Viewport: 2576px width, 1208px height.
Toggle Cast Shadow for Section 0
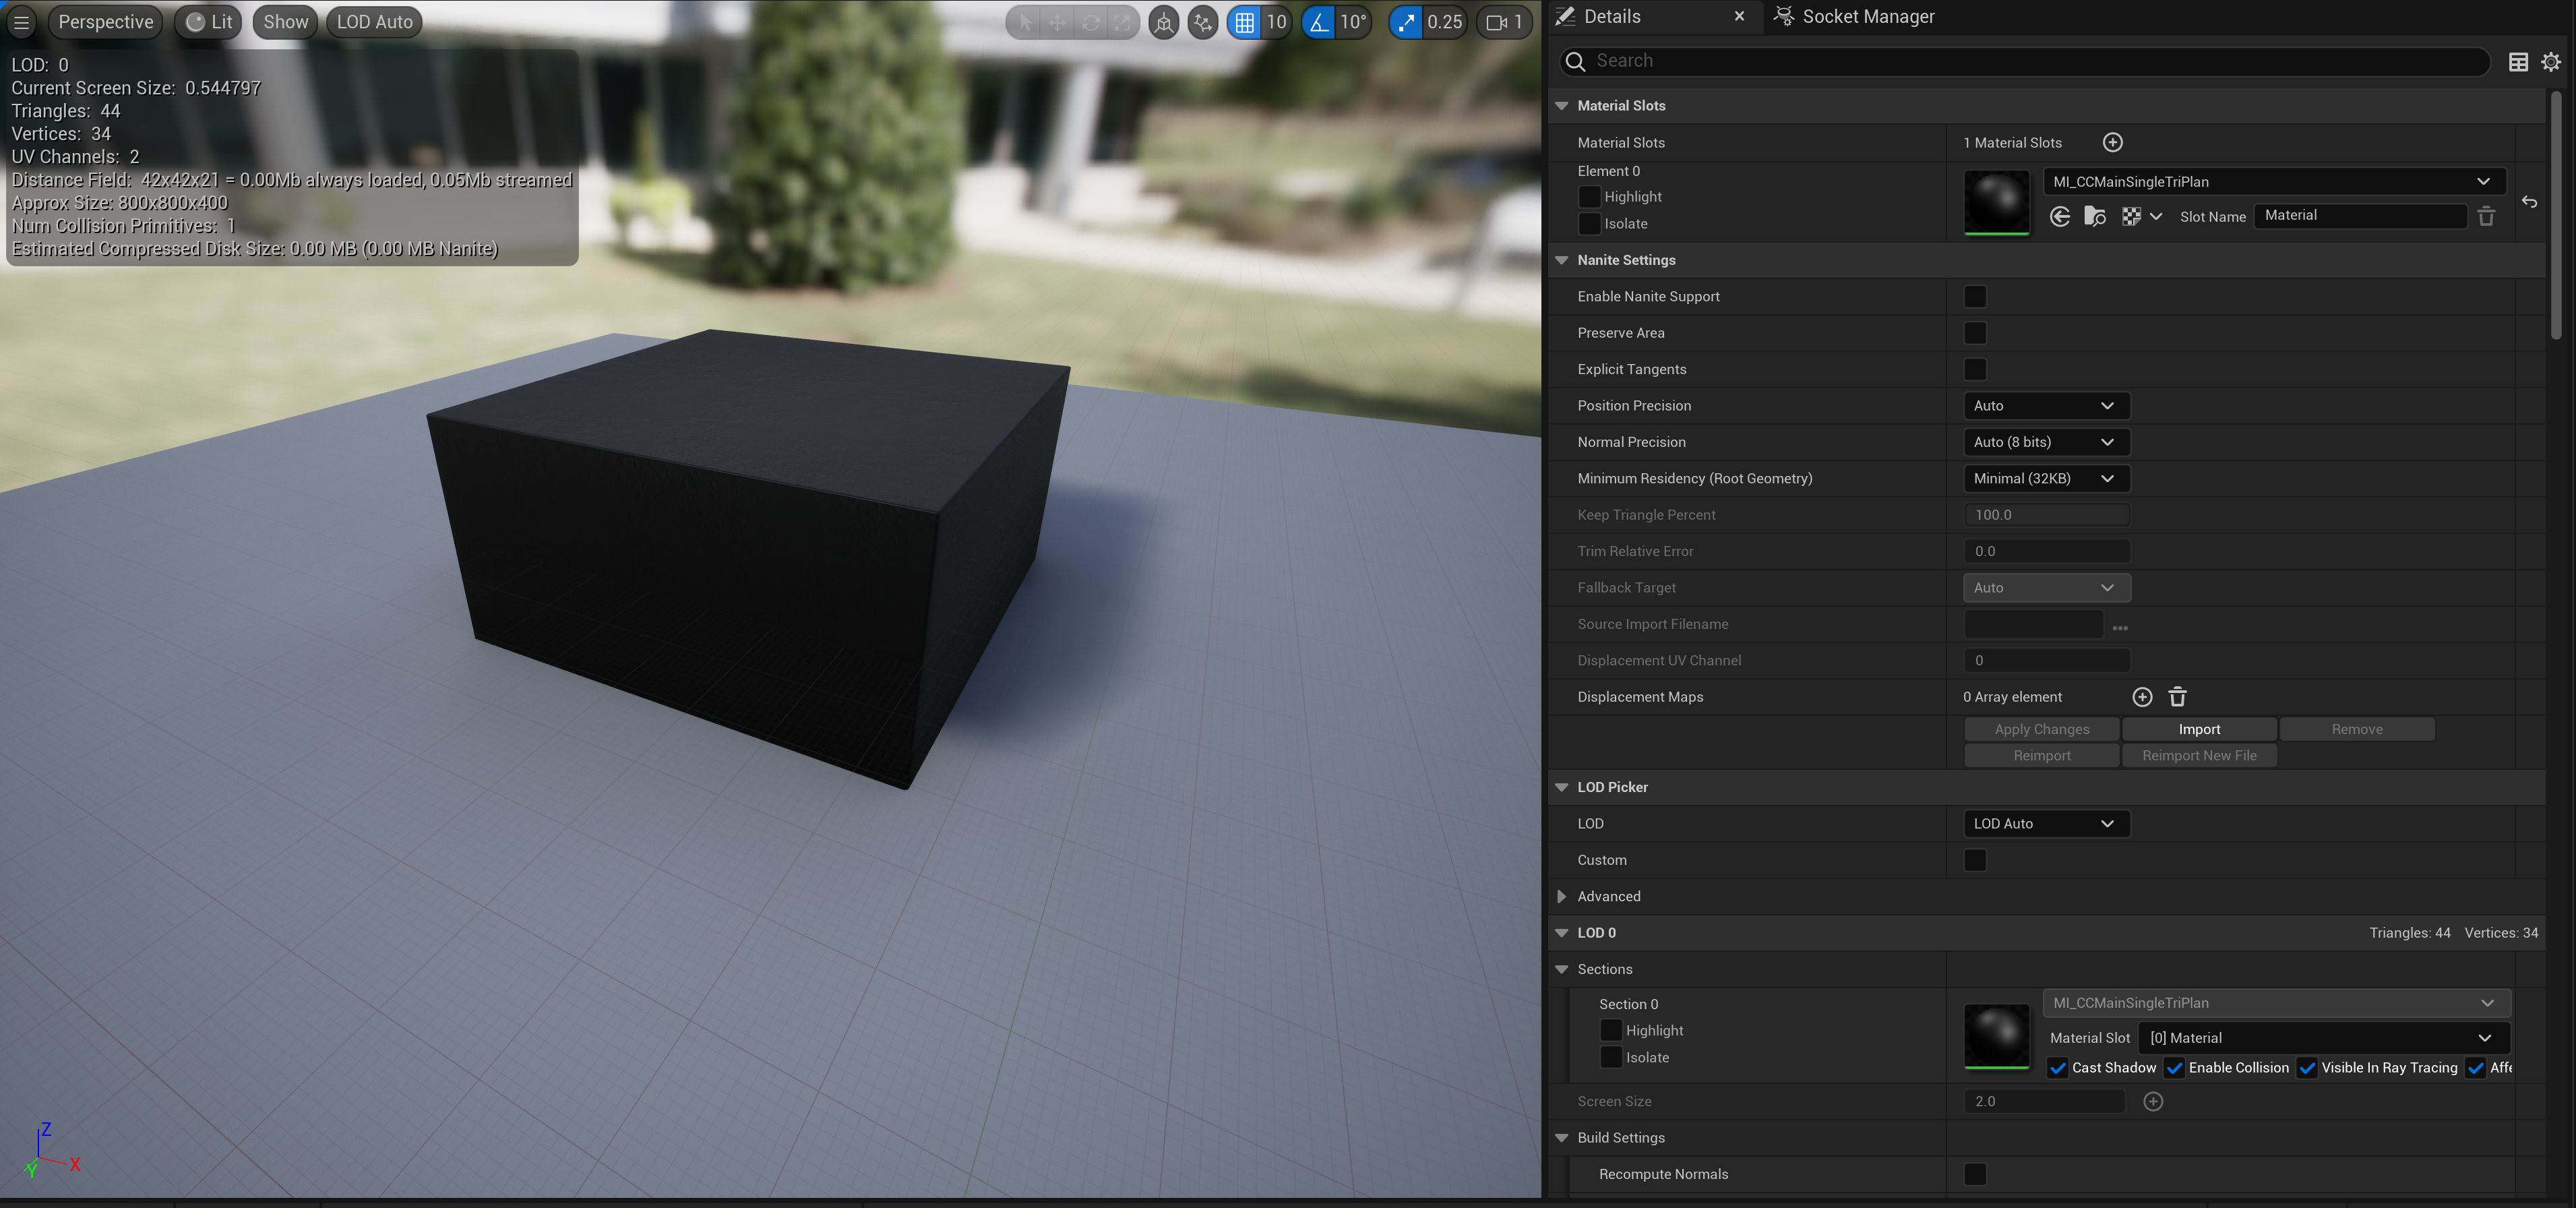tap(2058, 1068)
